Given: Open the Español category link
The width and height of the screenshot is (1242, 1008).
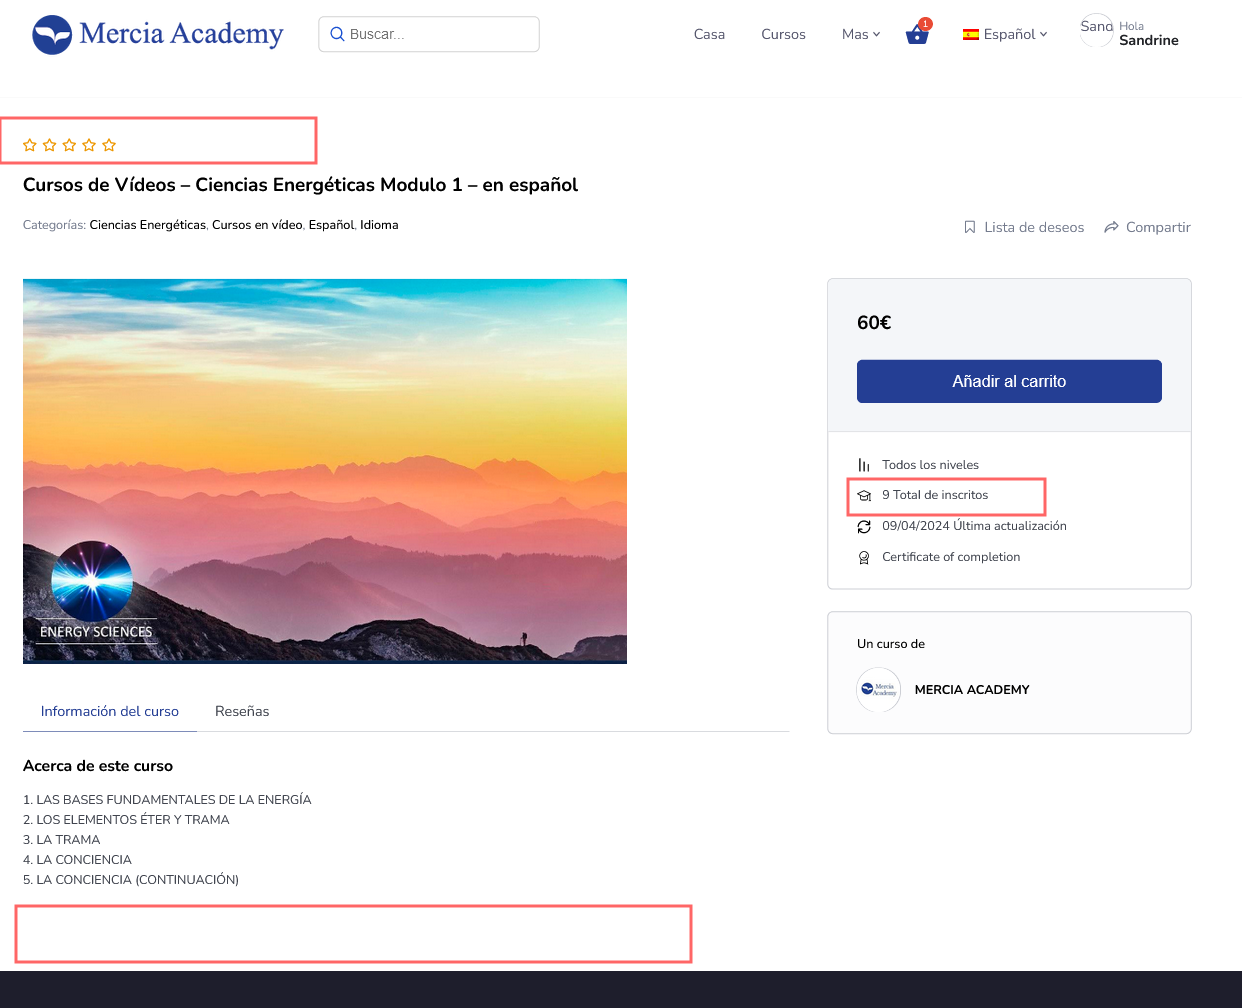Looking at the screenshot, I should 331,225.
